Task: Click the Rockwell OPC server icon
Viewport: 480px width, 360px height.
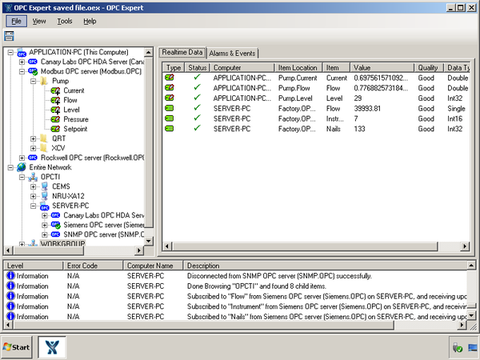Action: (x=33, y=158)
